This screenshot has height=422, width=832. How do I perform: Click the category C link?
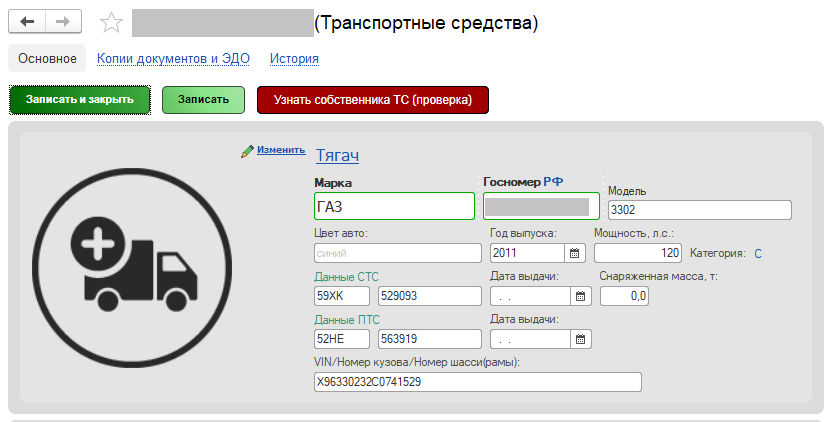[x=758, y=254]
